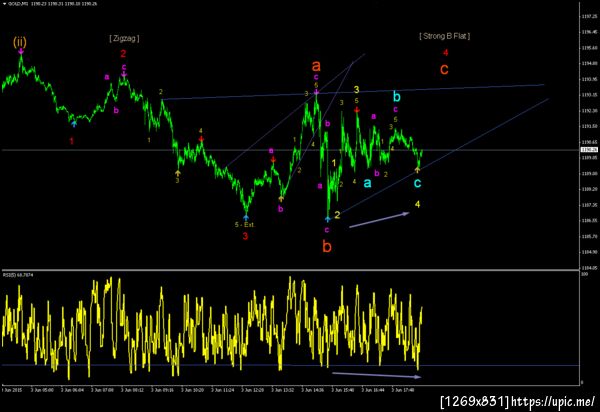Viewport: 600px width, 412px height.
Task: Click the red '2' label under Zigzag
Action: pyautogui.click(x=123, y=54)
